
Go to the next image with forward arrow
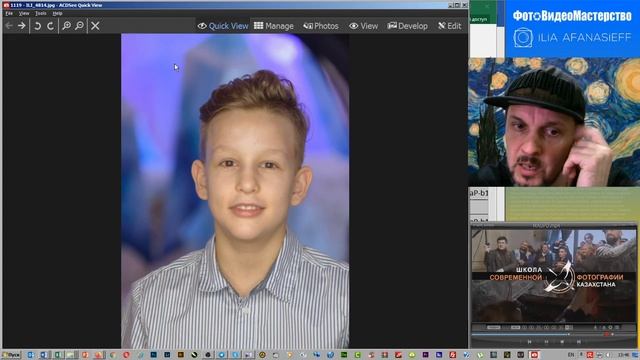click(x=22, y=26)
